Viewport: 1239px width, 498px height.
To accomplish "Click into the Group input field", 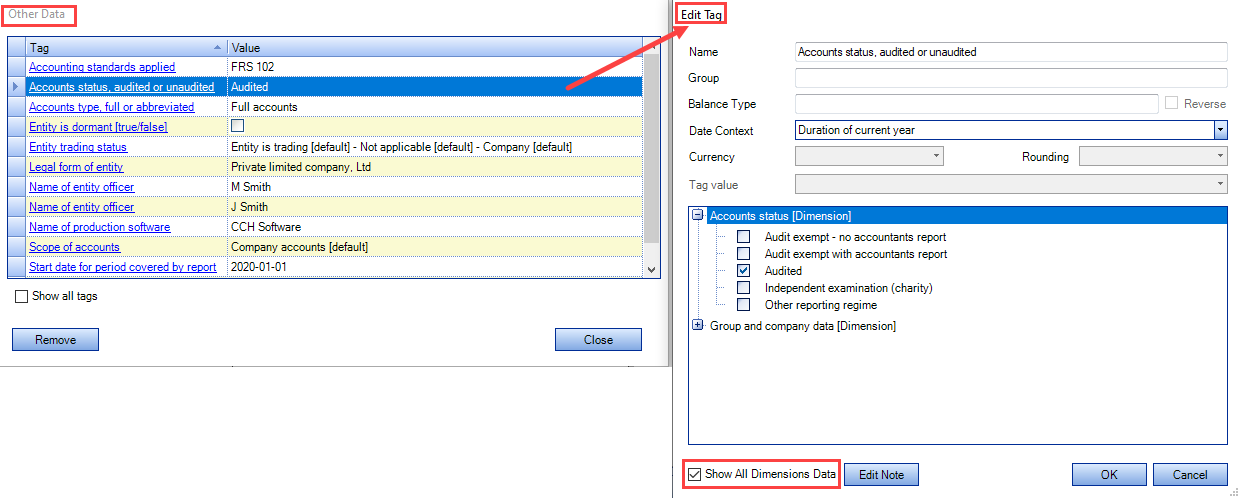I will [x=1011, y=78].
